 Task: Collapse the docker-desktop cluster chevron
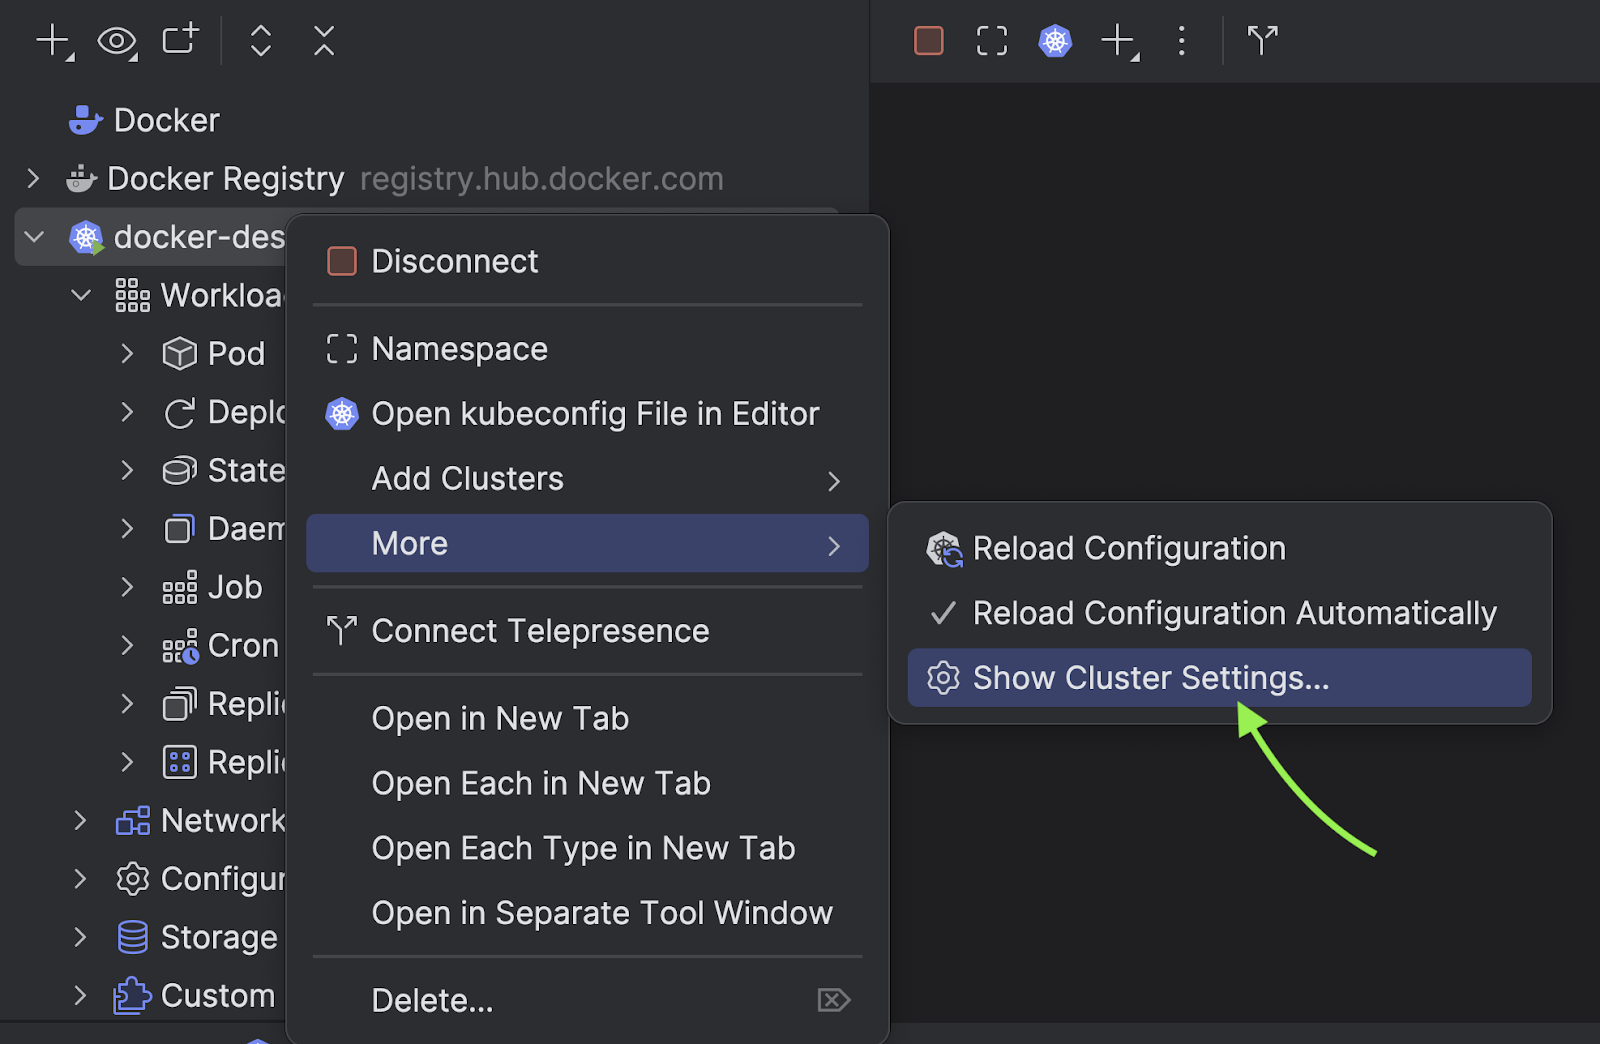click(34, 238)
